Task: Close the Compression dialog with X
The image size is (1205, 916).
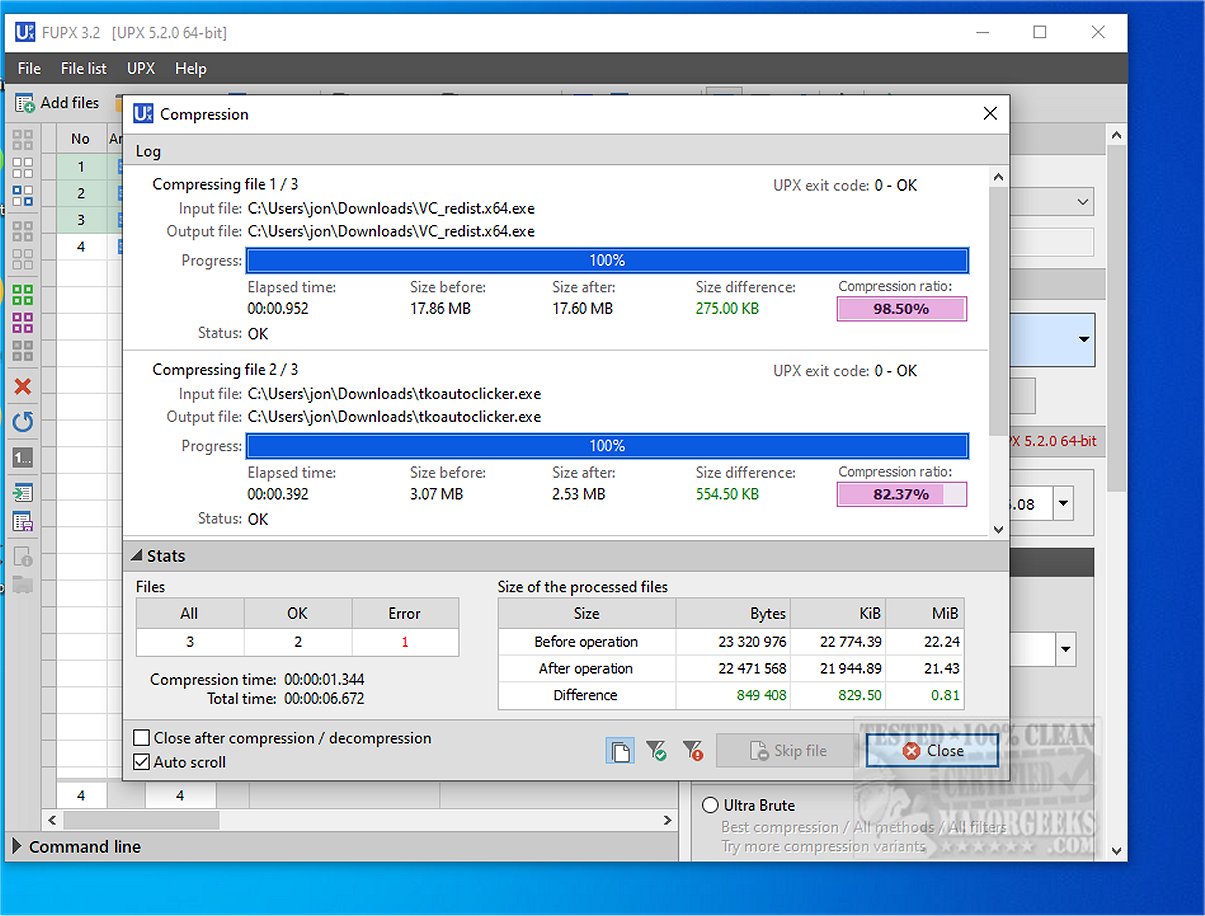Action: point(990,114)
